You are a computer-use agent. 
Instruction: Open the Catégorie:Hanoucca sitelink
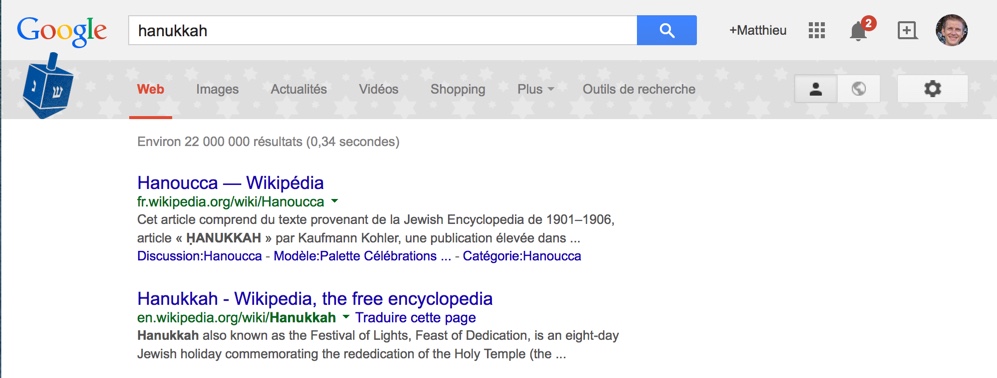[522, 256]
